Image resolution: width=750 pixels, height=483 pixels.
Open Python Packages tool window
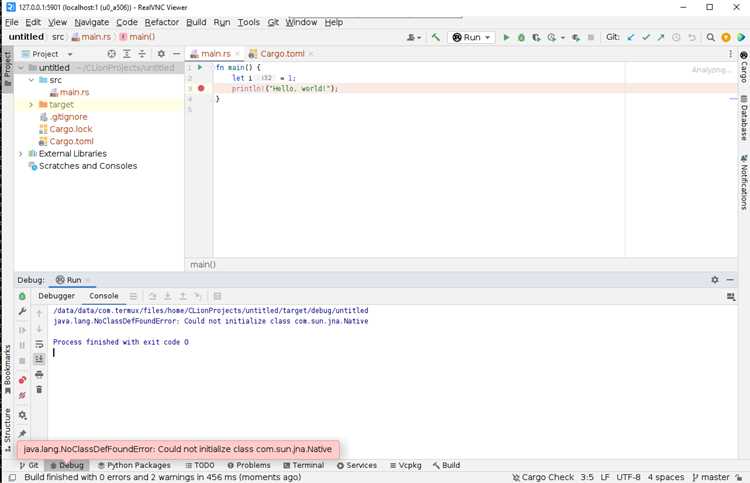tap(134, 465)
